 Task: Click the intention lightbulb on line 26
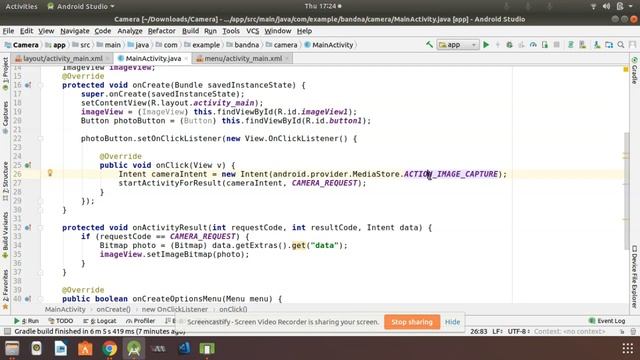tap(50, 173)
